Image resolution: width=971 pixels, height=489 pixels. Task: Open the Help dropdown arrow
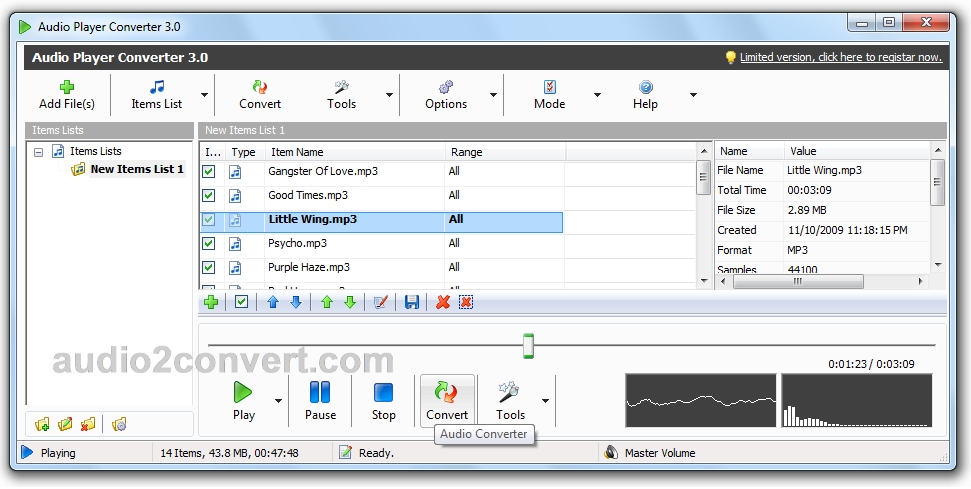point(693,95)
